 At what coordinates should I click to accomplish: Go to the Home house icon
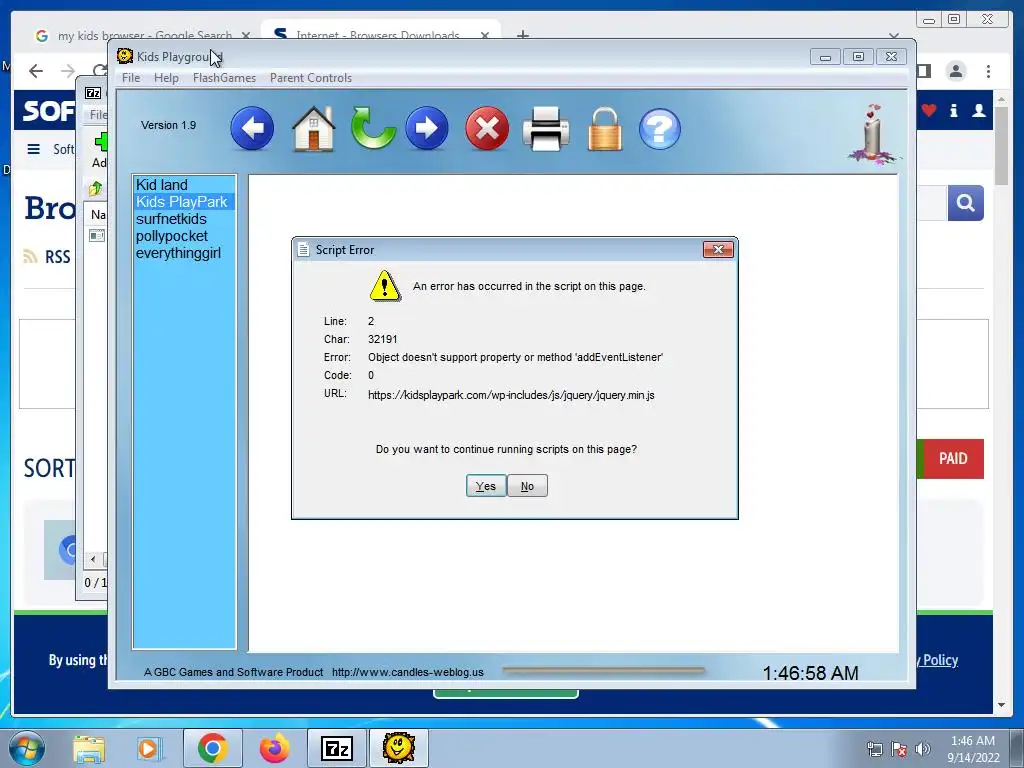(313, 129)
